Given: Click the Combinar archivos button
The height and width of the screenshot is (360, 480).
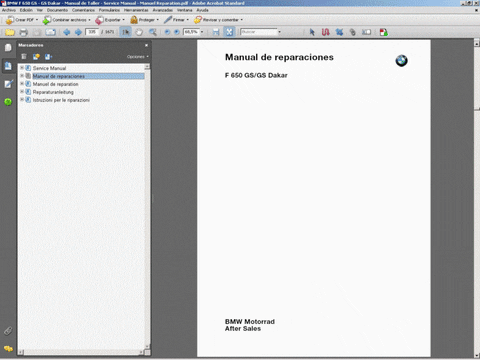Looking at the screenshot, I should [x=66, y=20].
